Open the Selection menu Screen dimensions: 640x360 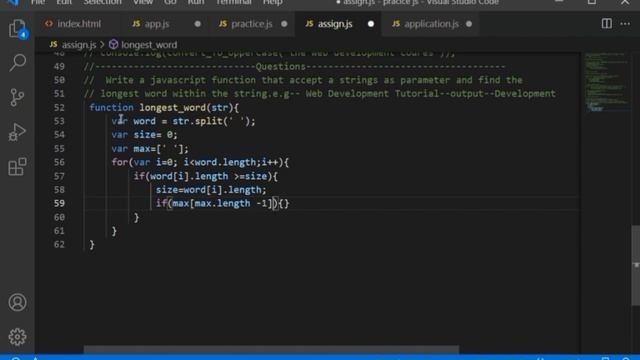(x=102, y=2)
